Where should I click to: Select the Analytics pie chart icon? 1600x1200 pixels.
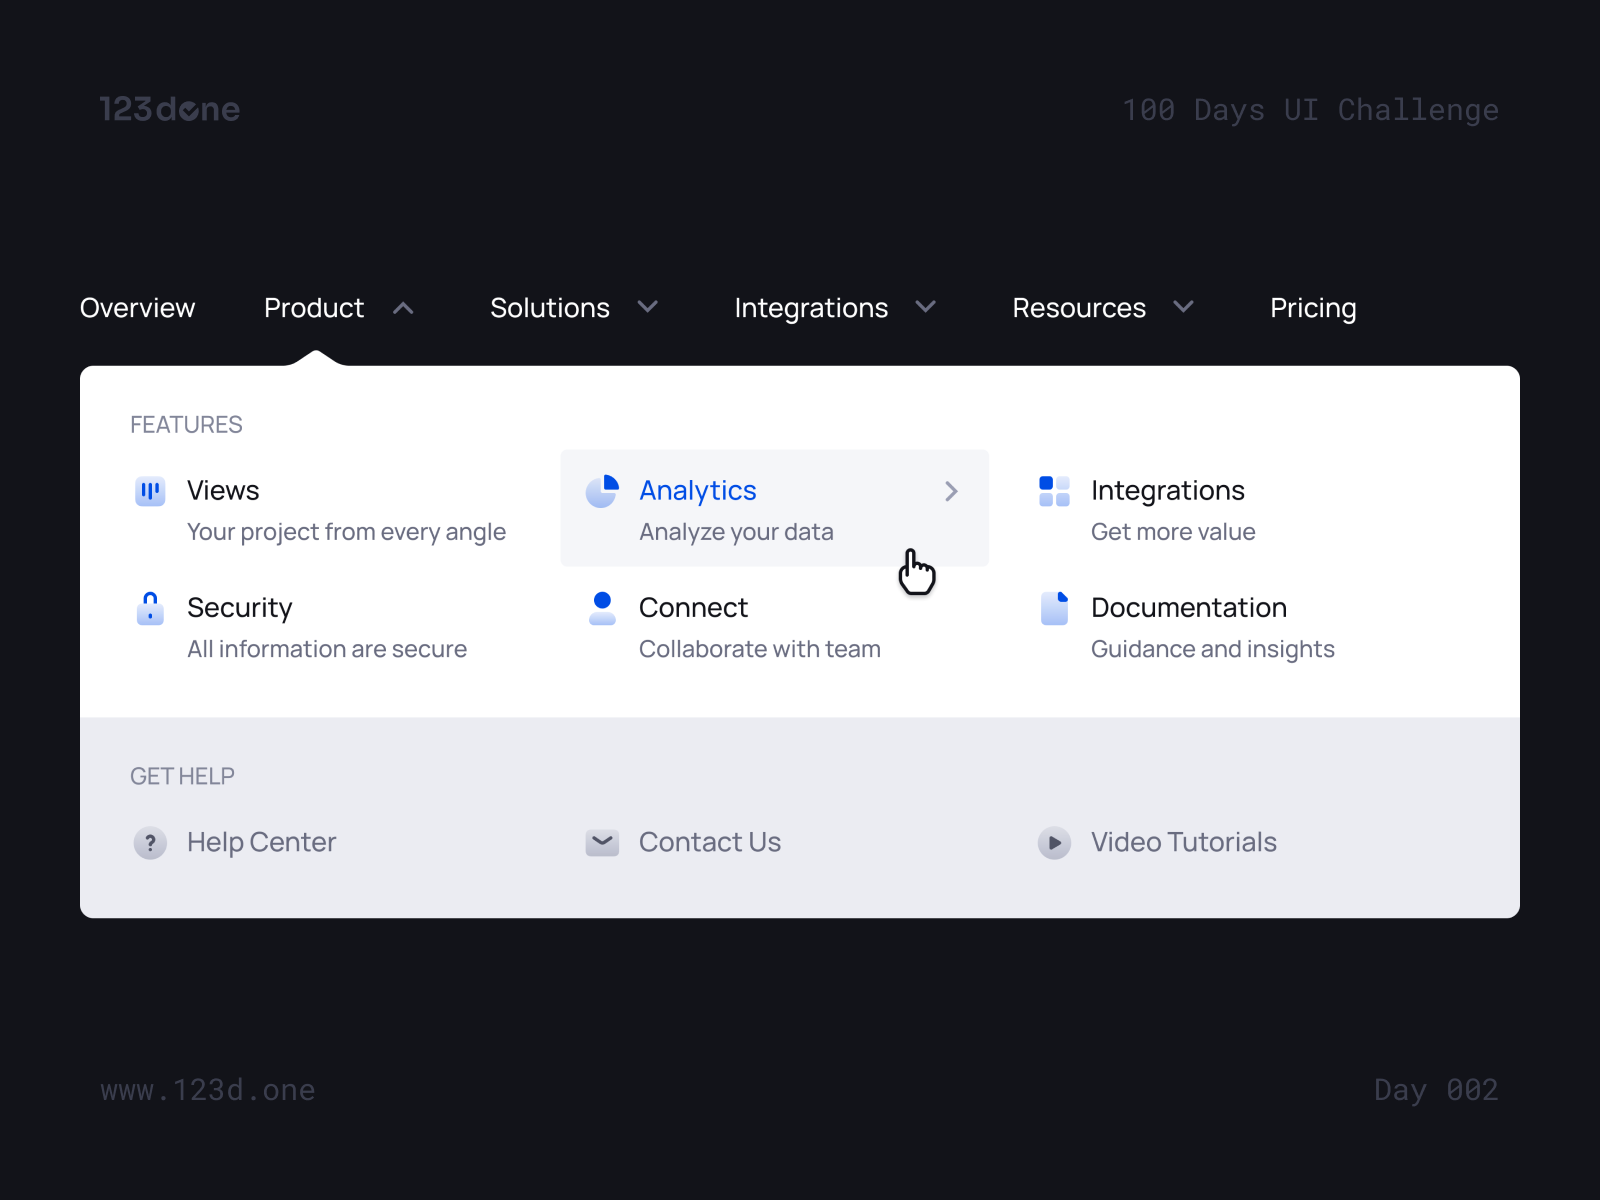point(602,491)
